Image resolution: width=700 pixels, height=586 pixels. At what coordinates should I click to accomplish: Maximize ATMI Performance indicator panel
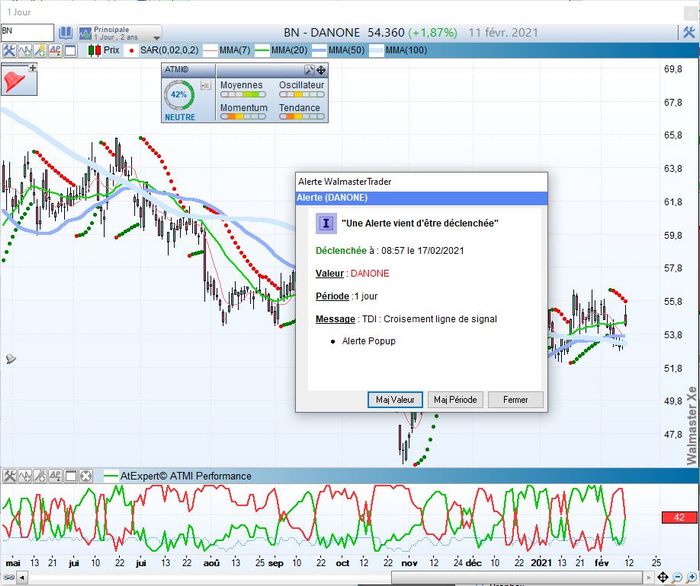pos(71,476)
